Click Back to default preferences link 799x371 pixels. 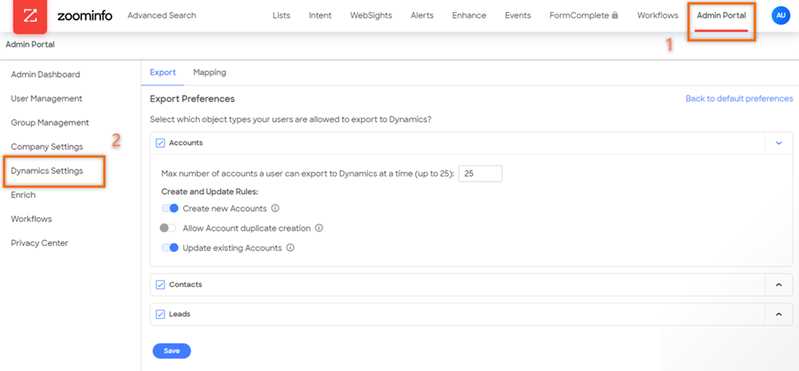click(739, 99)
